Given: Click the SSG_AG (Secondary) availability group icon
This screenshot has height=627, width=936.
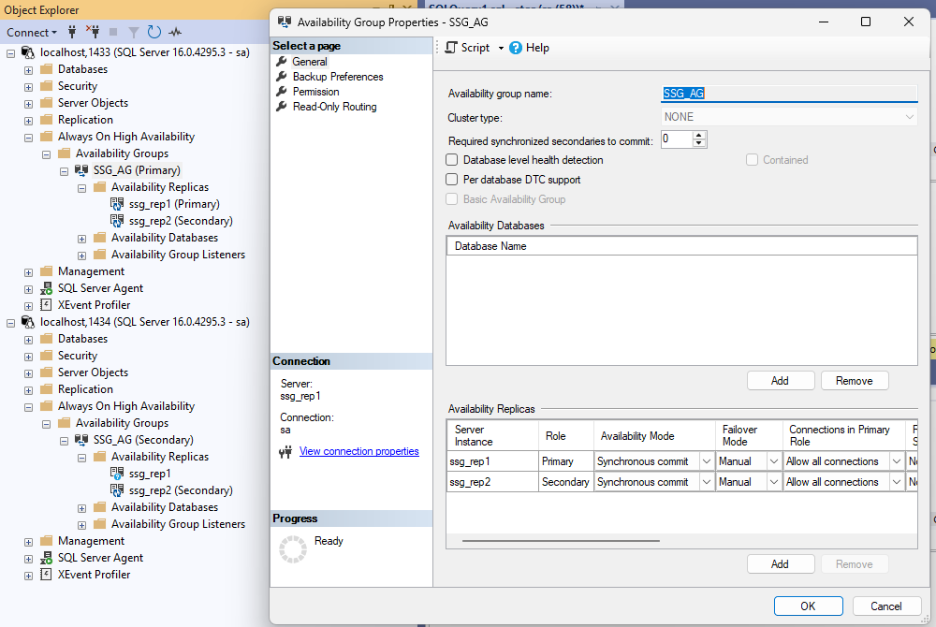Looking at the screenshot, I should (x=81, y=439).
